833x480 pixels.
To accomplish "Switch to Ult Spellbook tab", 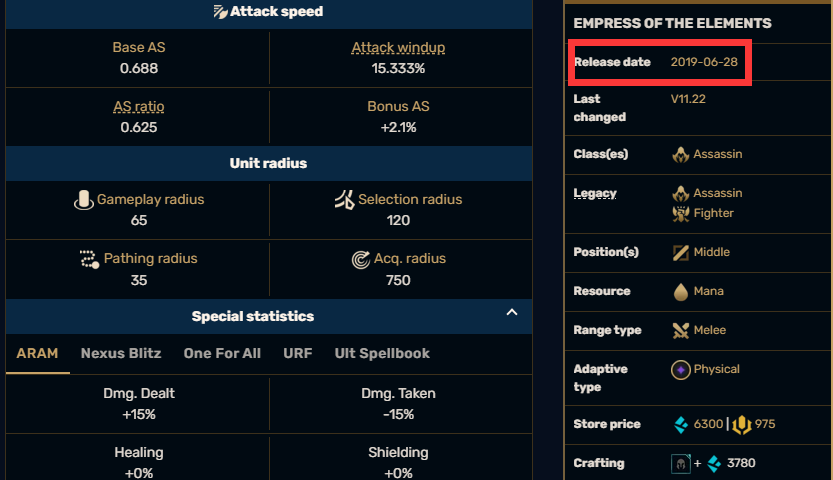I will point(382,354).
